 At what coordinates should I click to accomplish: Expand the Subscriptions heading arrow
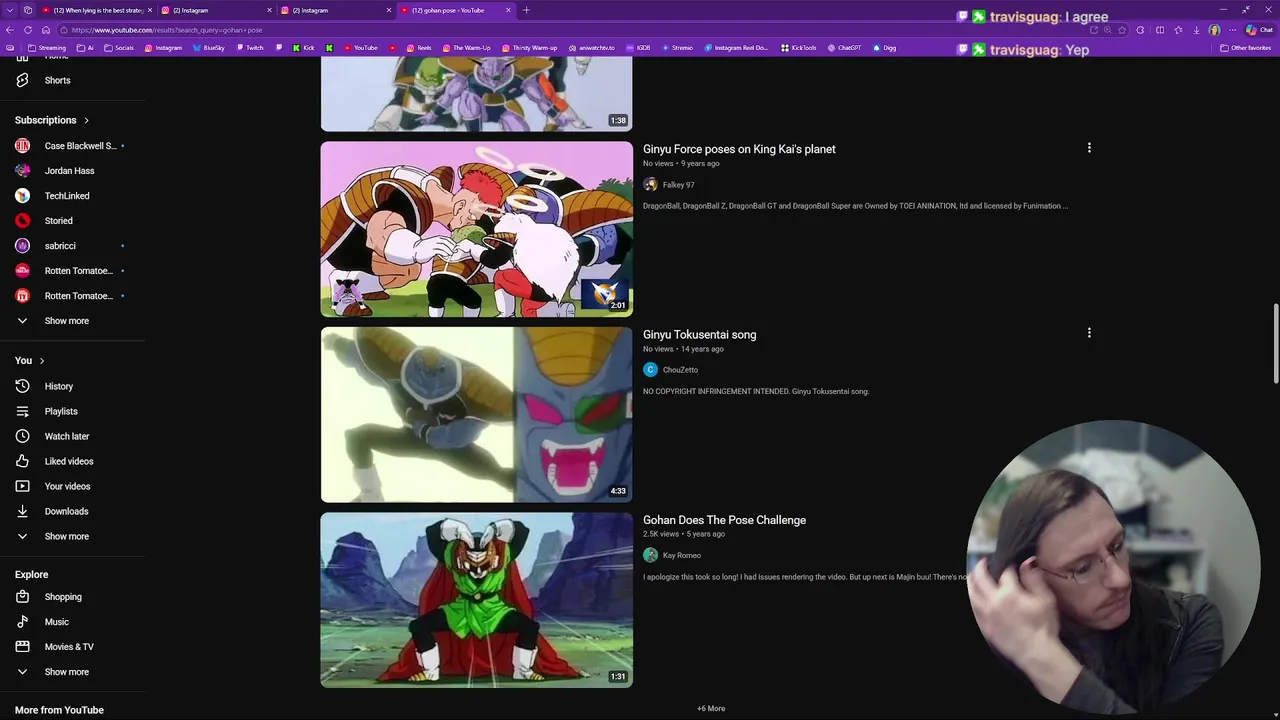(86, 120)
